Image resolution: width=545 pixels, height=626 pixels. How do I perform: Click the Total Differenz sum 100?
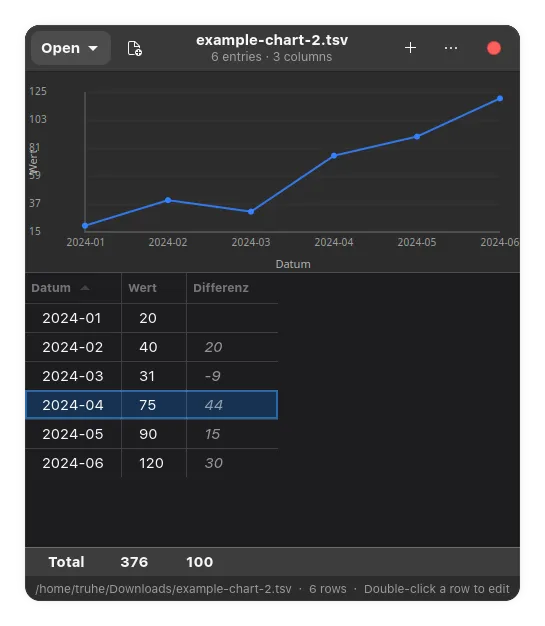coord(199,562)
